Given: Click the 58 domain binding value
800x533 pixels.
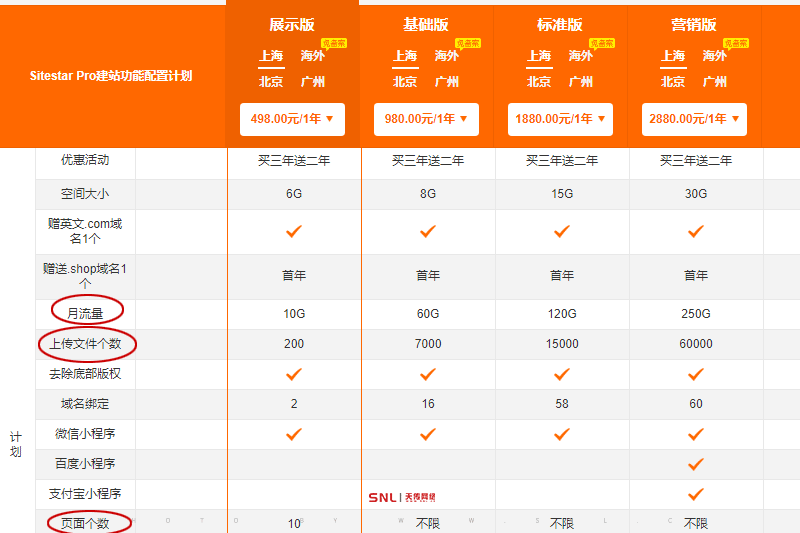Looking at the screenshot, I should tap(562, 404).
